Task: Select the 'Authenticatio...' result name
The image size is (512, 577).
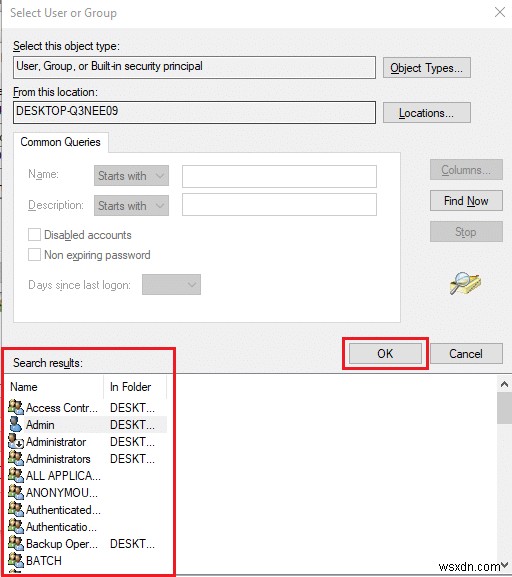Action: tap(61, 527)
